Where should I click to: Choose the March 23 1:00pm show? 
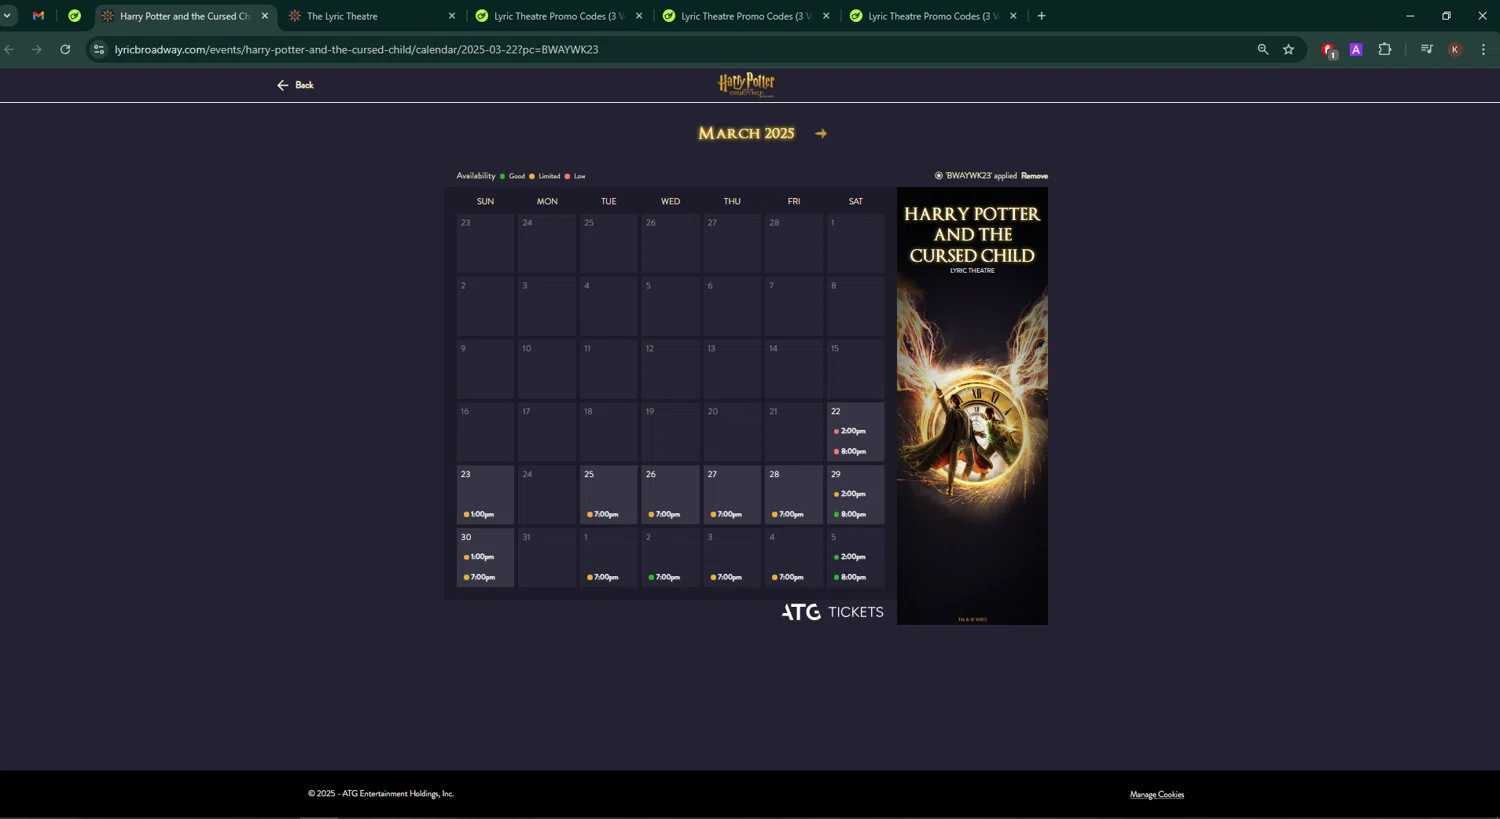(x=479, y=514)
